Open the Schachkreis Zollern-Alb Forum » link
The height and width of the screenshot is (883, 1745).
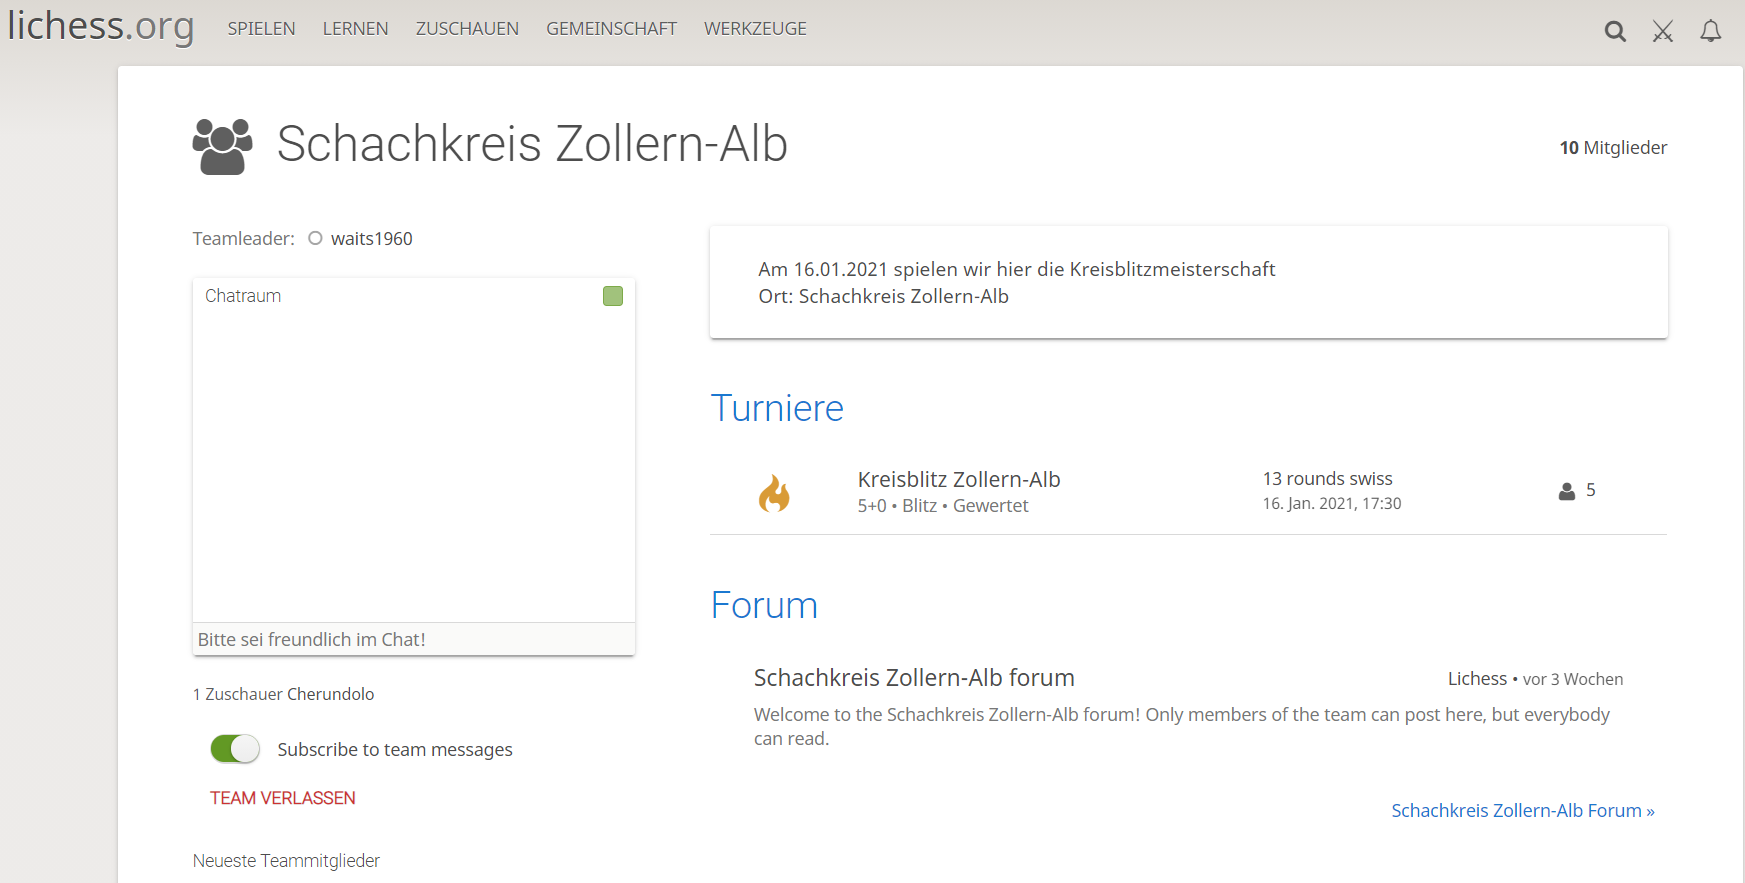pyautogui.click(x=1522, y=810)
